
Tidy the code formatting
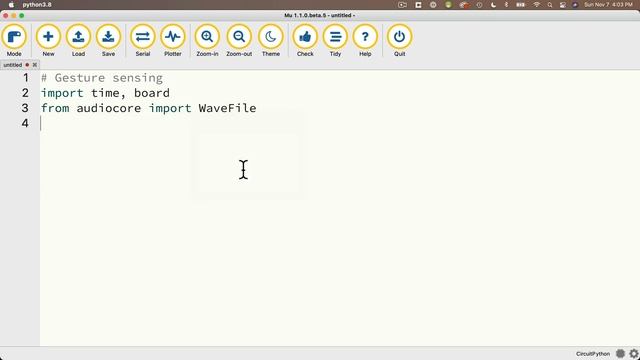(335, 40)
